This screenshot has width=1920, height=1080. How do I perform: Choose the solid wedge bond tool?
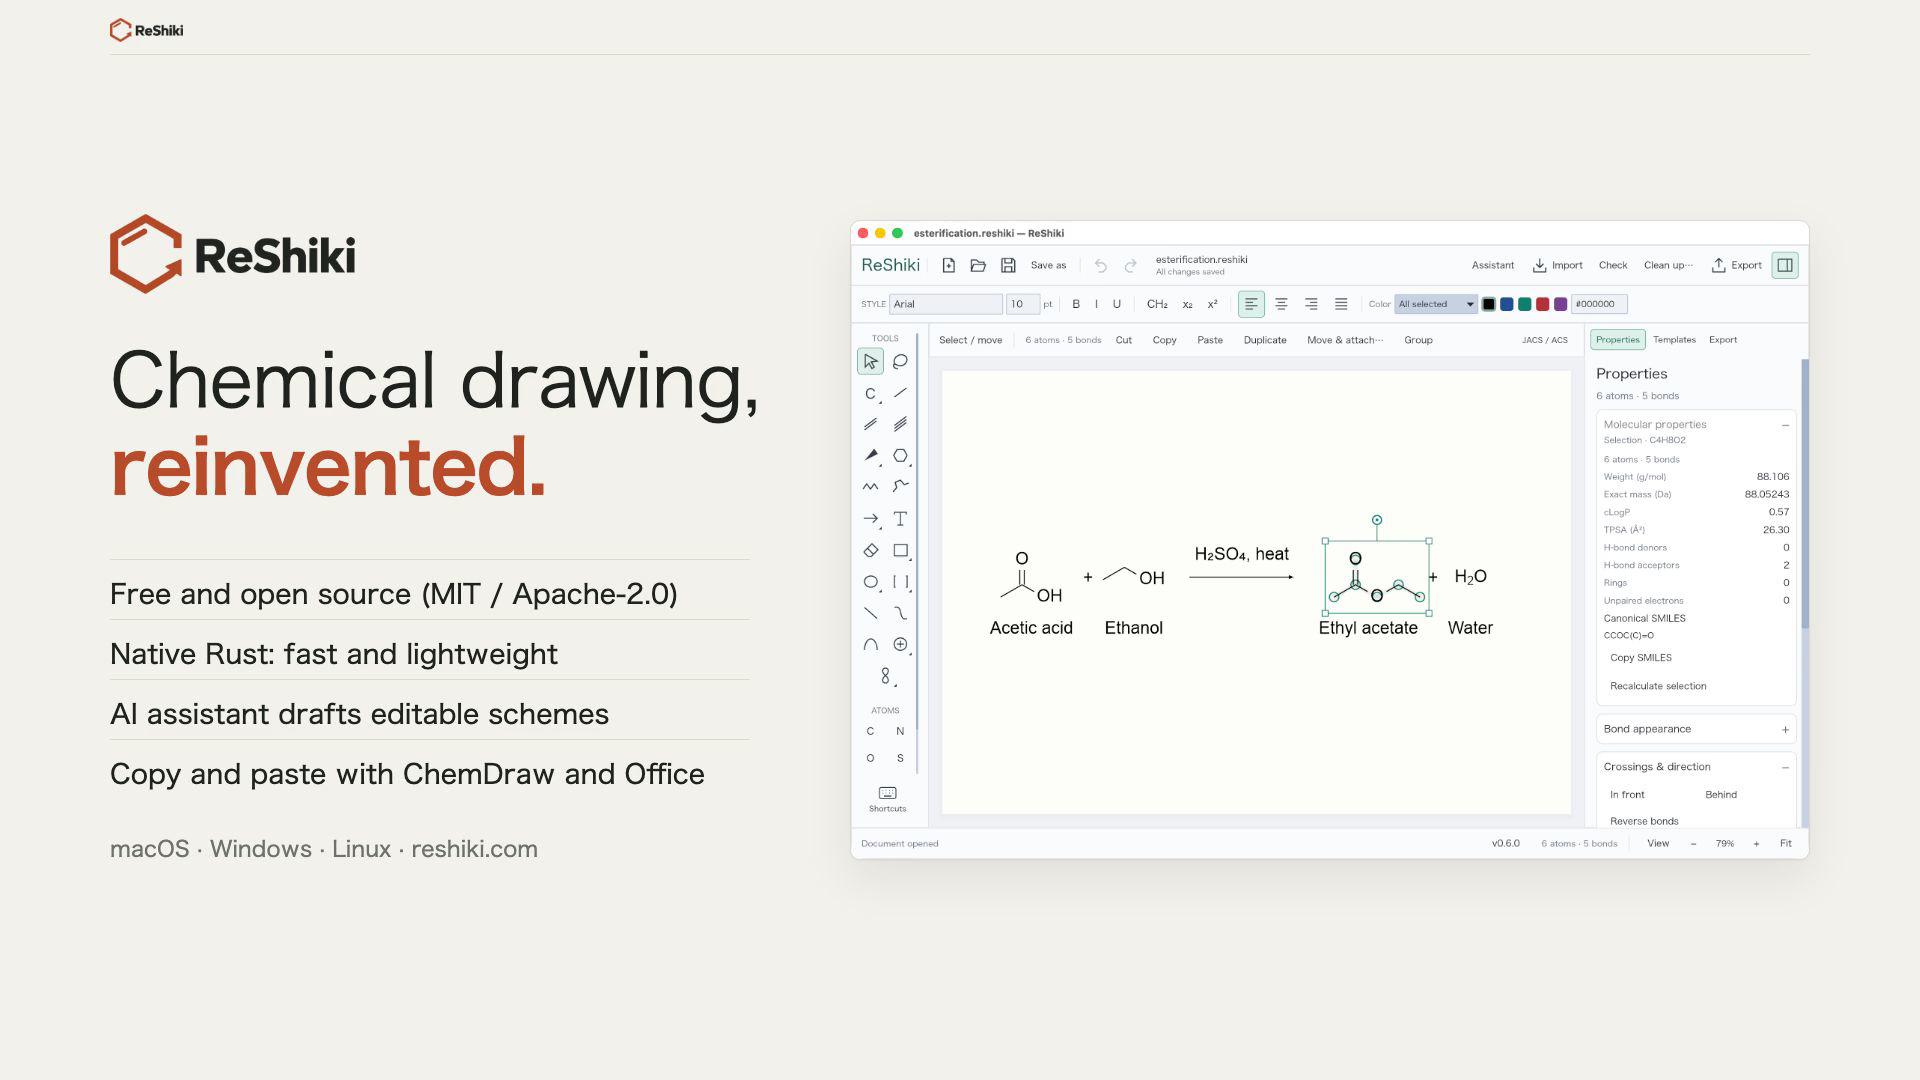point(870,456)
